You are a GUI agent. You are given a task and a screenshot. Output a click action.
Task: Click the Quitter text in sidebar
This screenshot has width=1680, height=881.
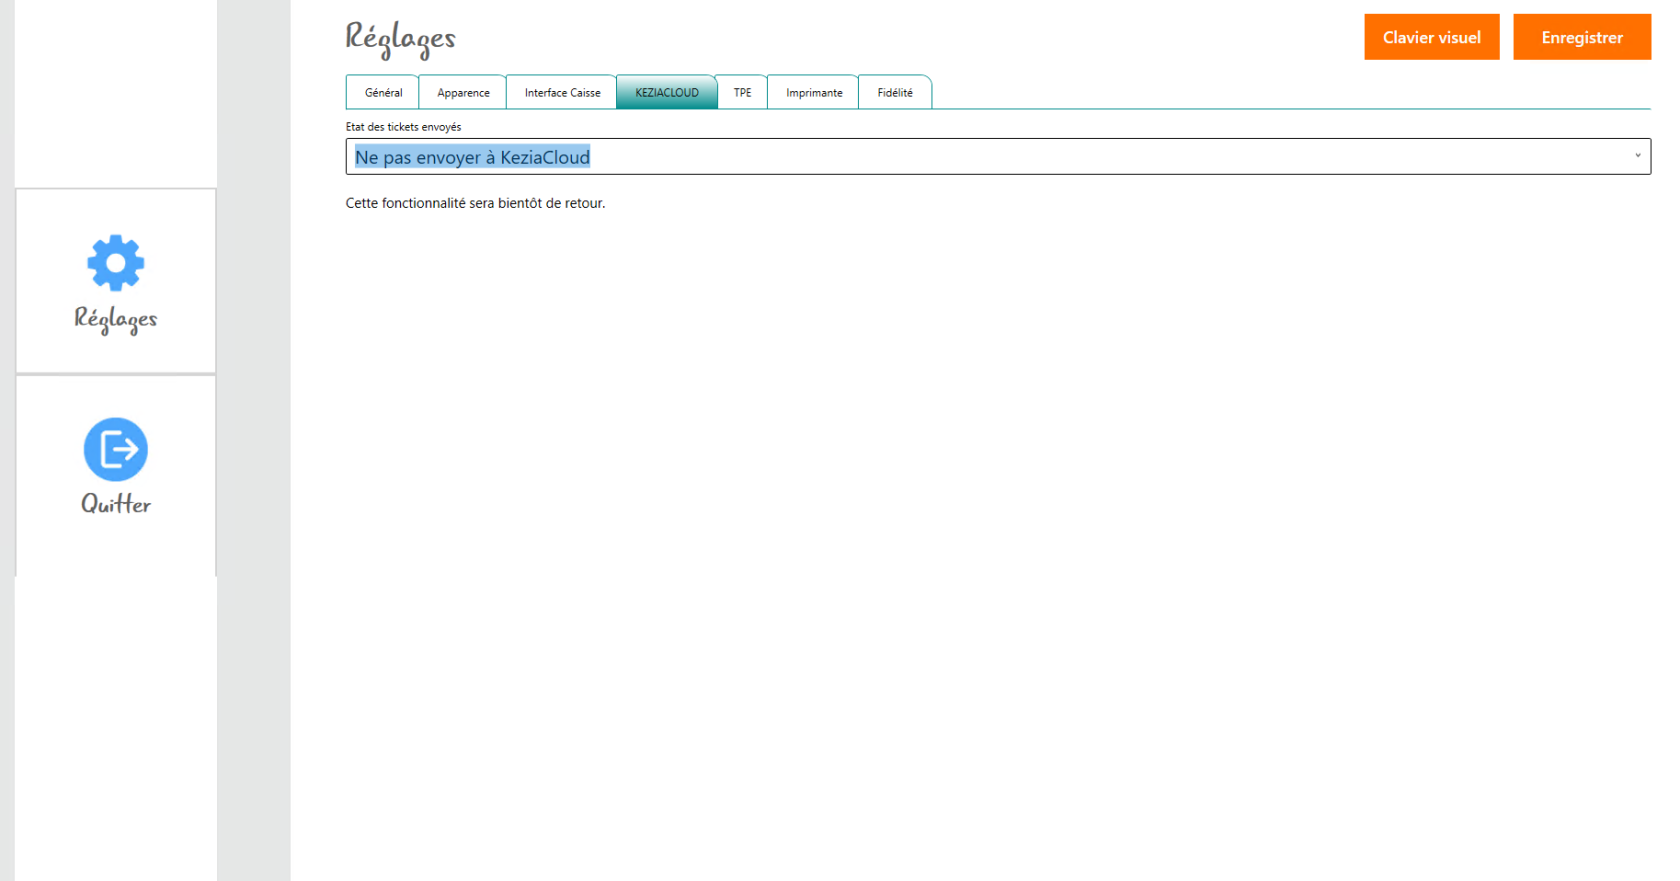[x=116, y=504]
